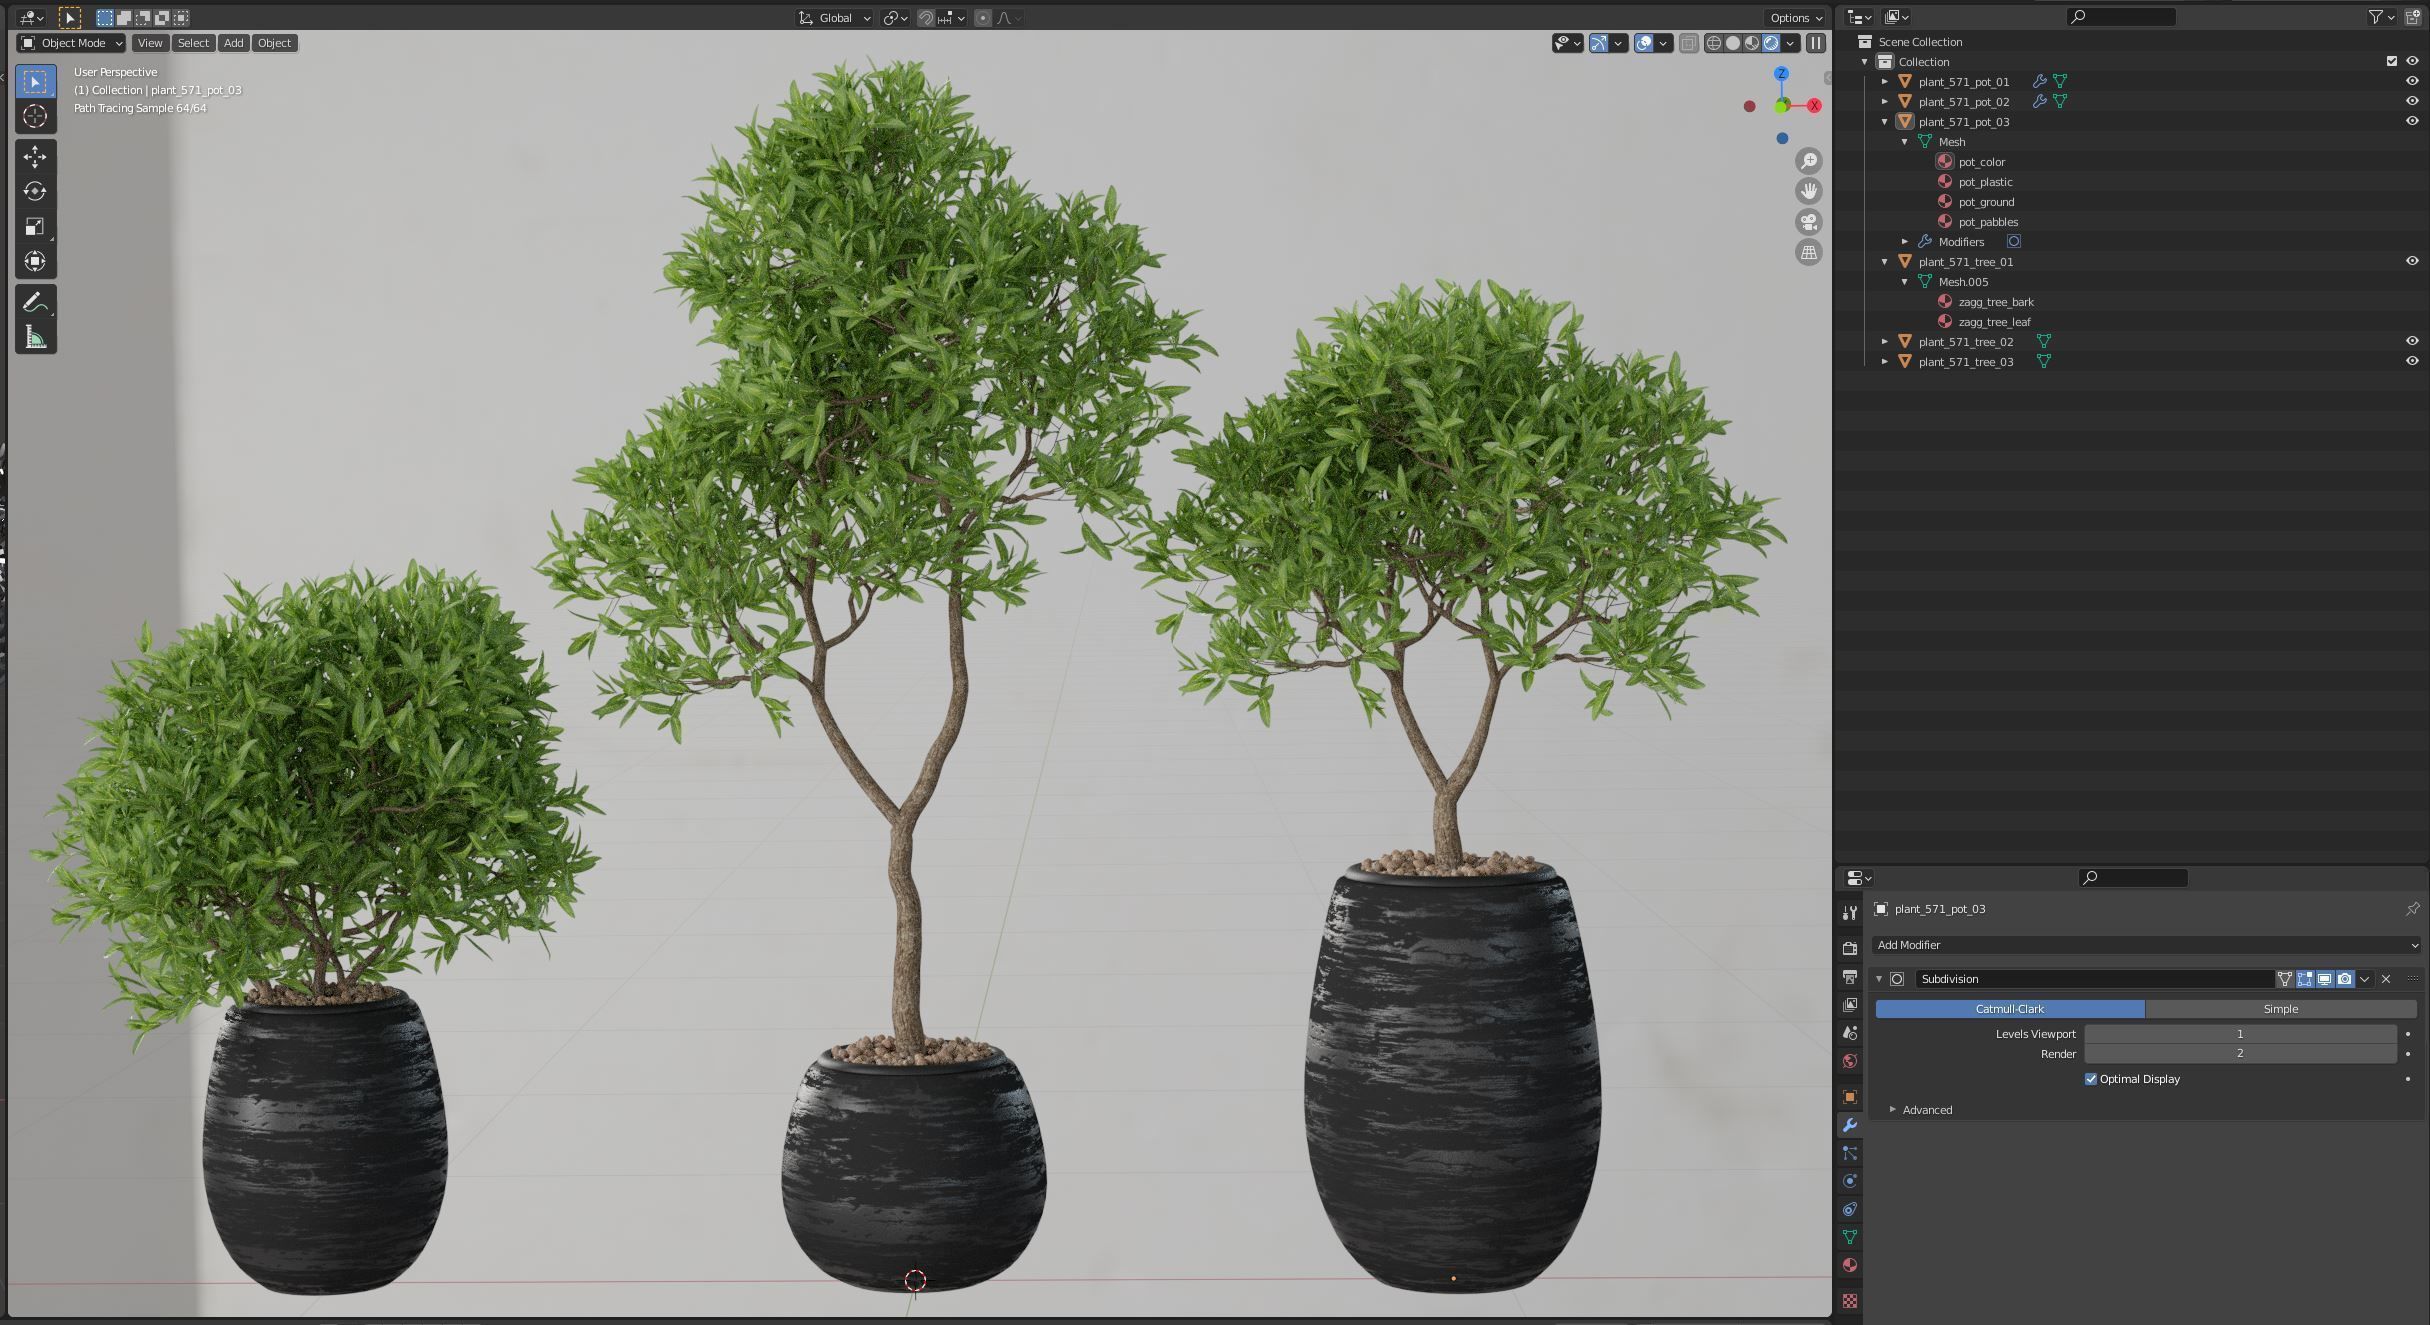This screenshot has width=2430, height=1325.
Task: Toggle camera view icon in viewport
Action: tap(1808, 222)
